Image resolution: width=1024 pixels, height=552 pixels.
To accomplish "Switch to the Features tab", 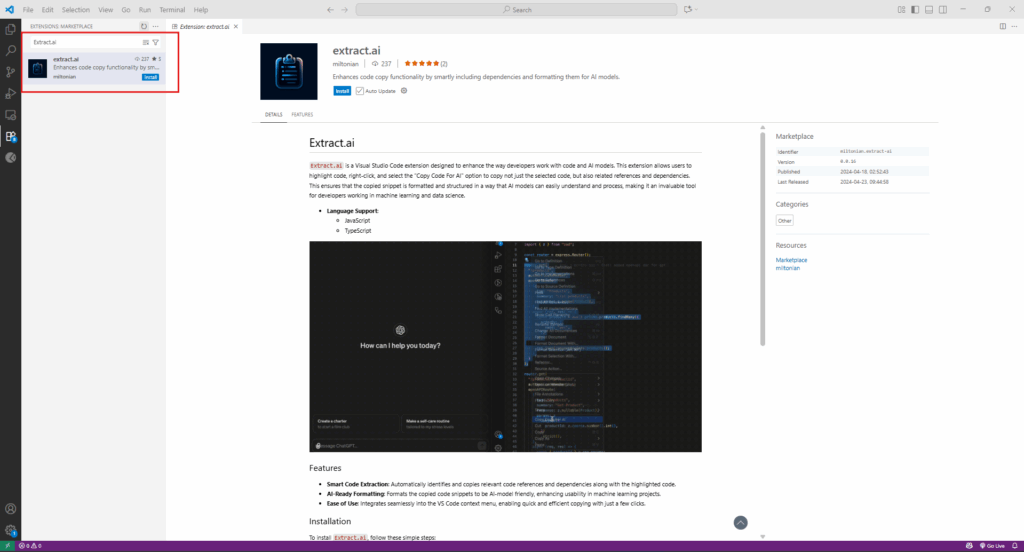I will point(302,115).
